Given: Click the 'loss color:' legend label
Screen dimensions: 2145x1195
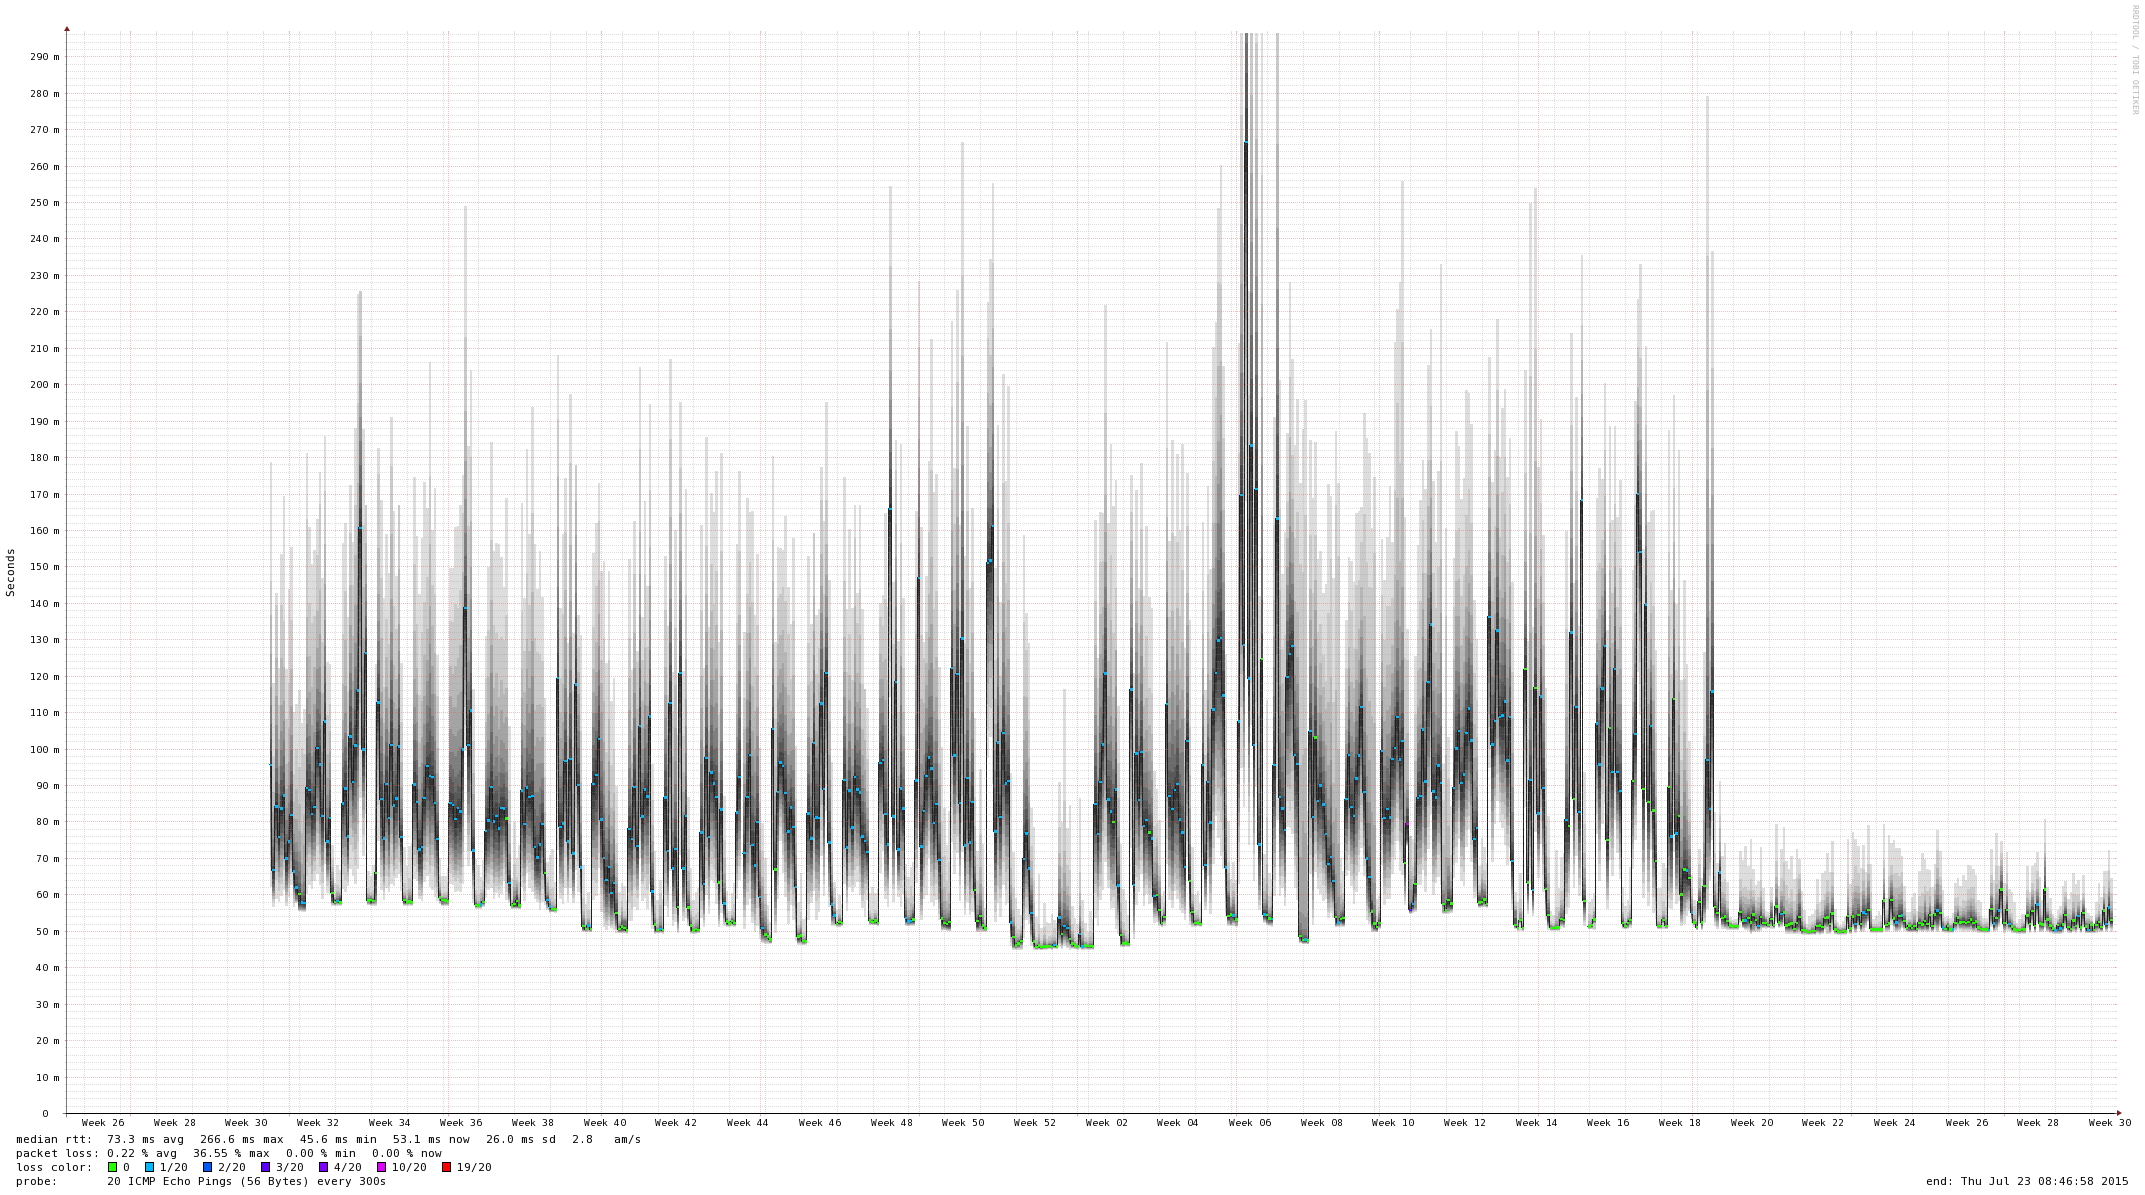Looking at the screenshot, I should coord(54,1167).
